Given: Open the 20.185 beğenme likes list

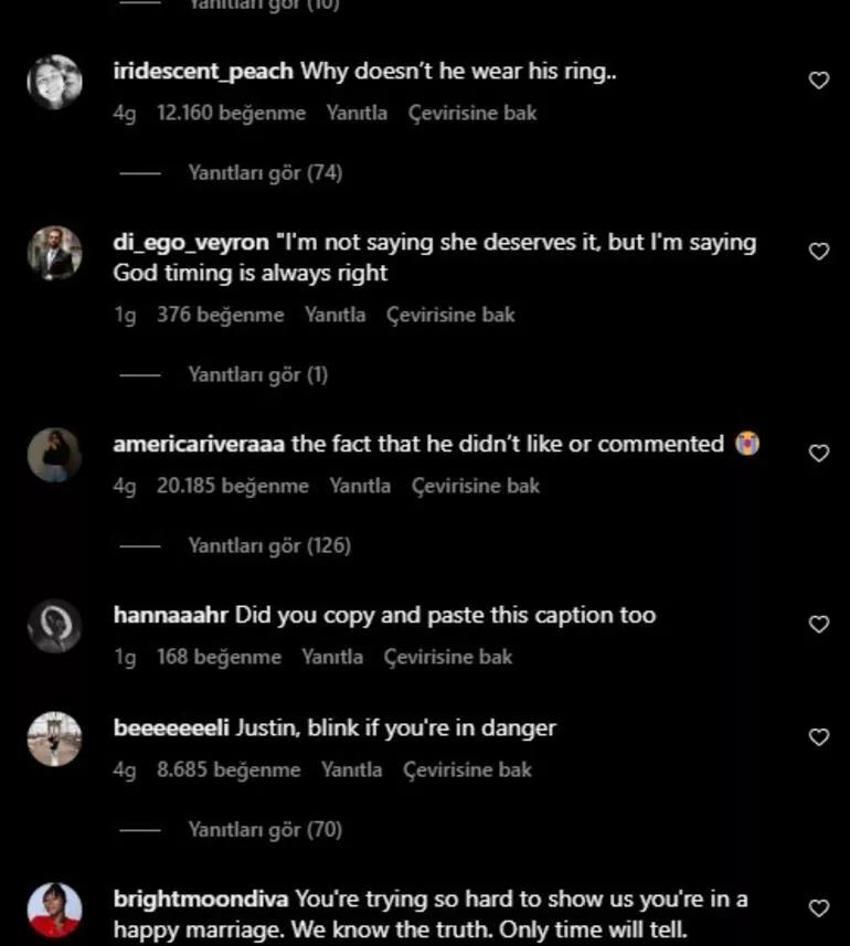Looking at the screenshot, I should 233,486.
